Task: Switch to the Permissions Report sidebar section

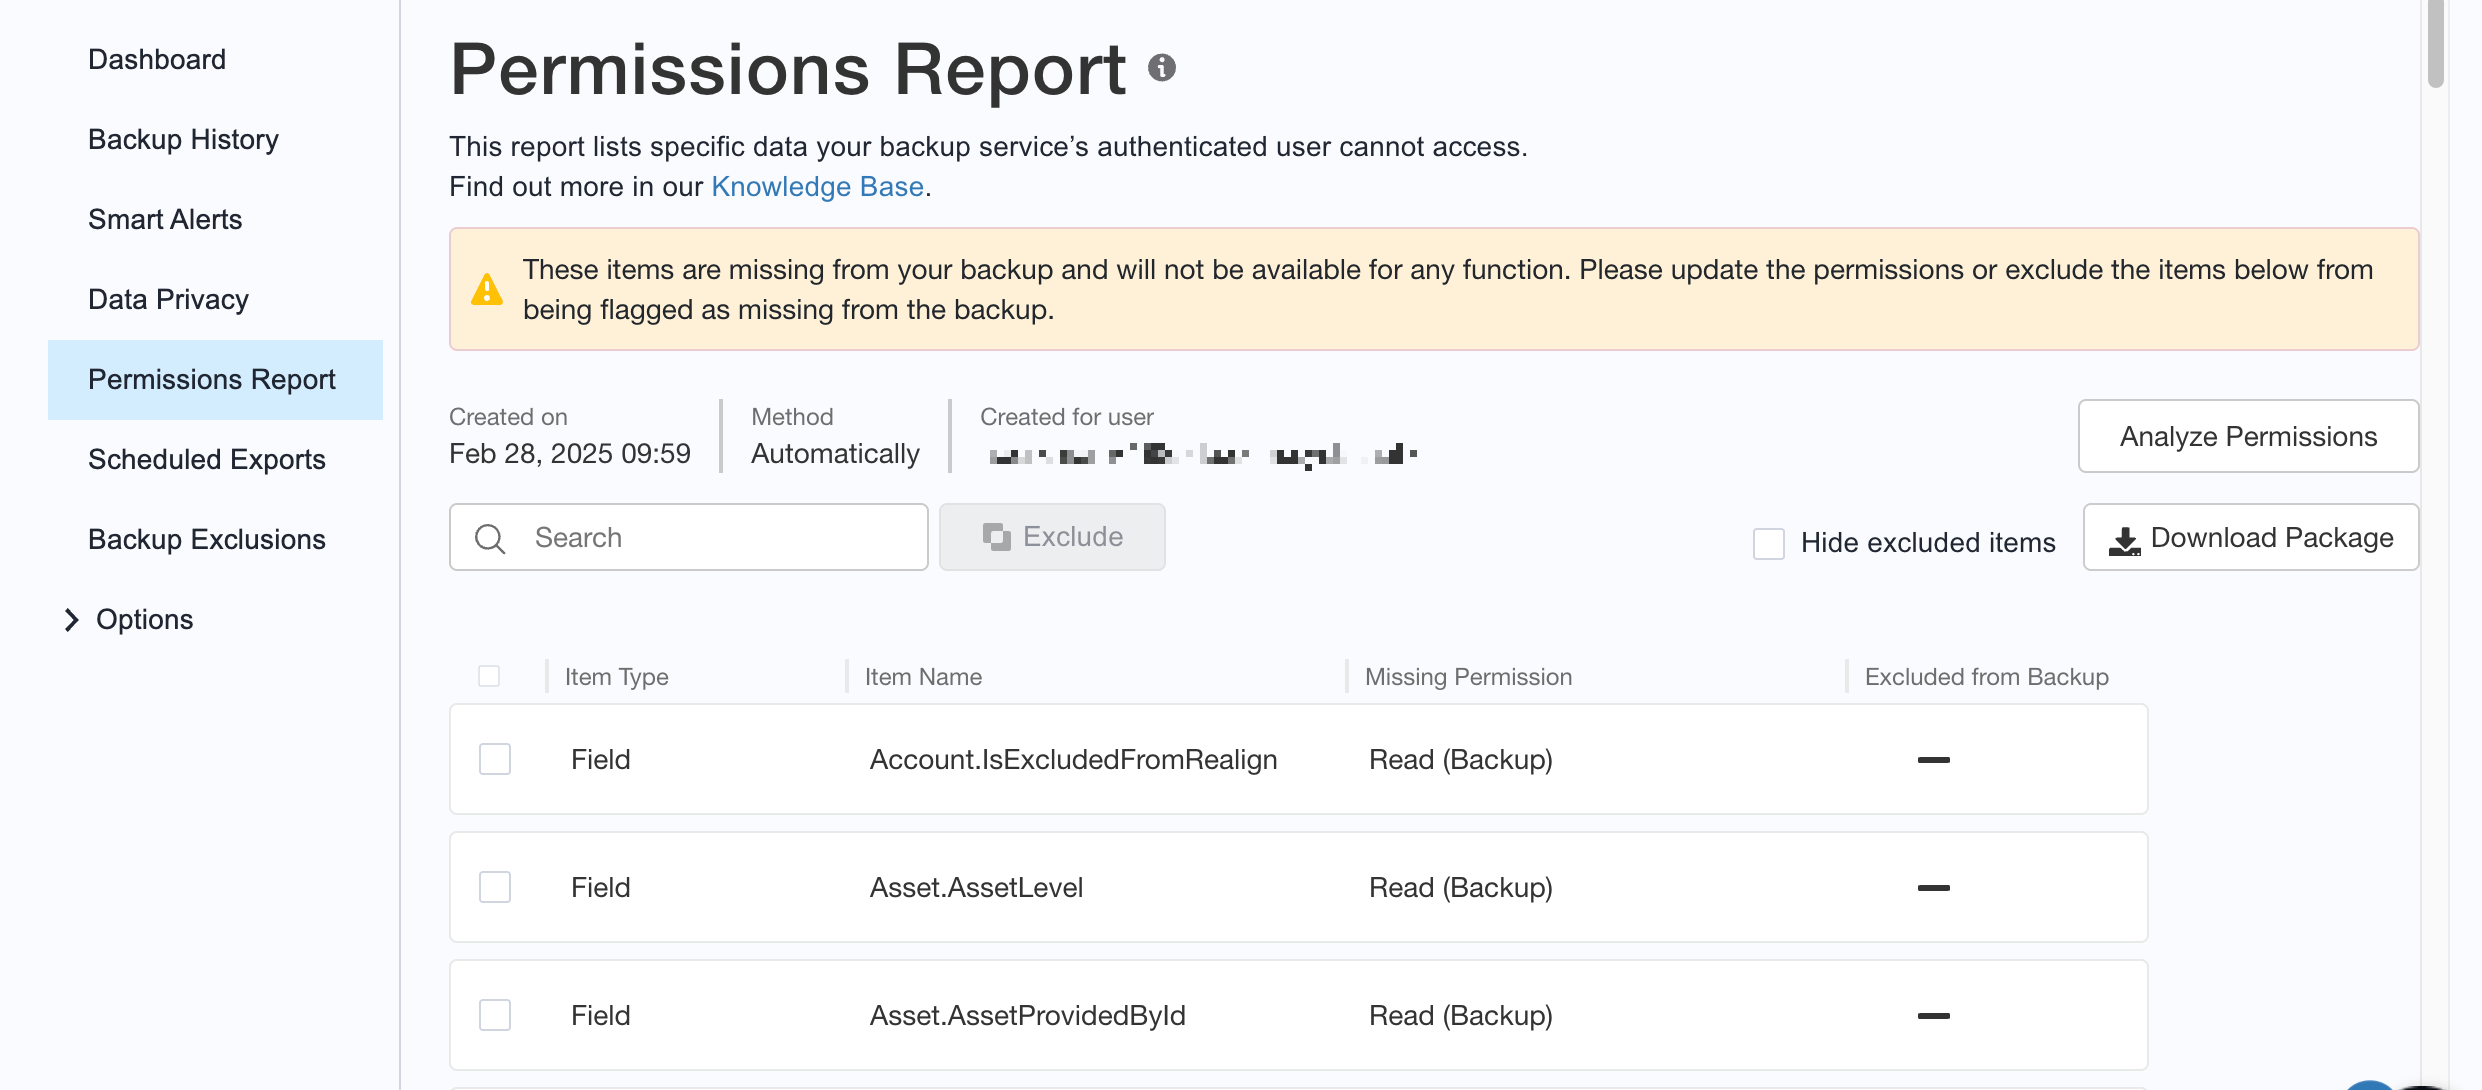Action: (211, 379)
